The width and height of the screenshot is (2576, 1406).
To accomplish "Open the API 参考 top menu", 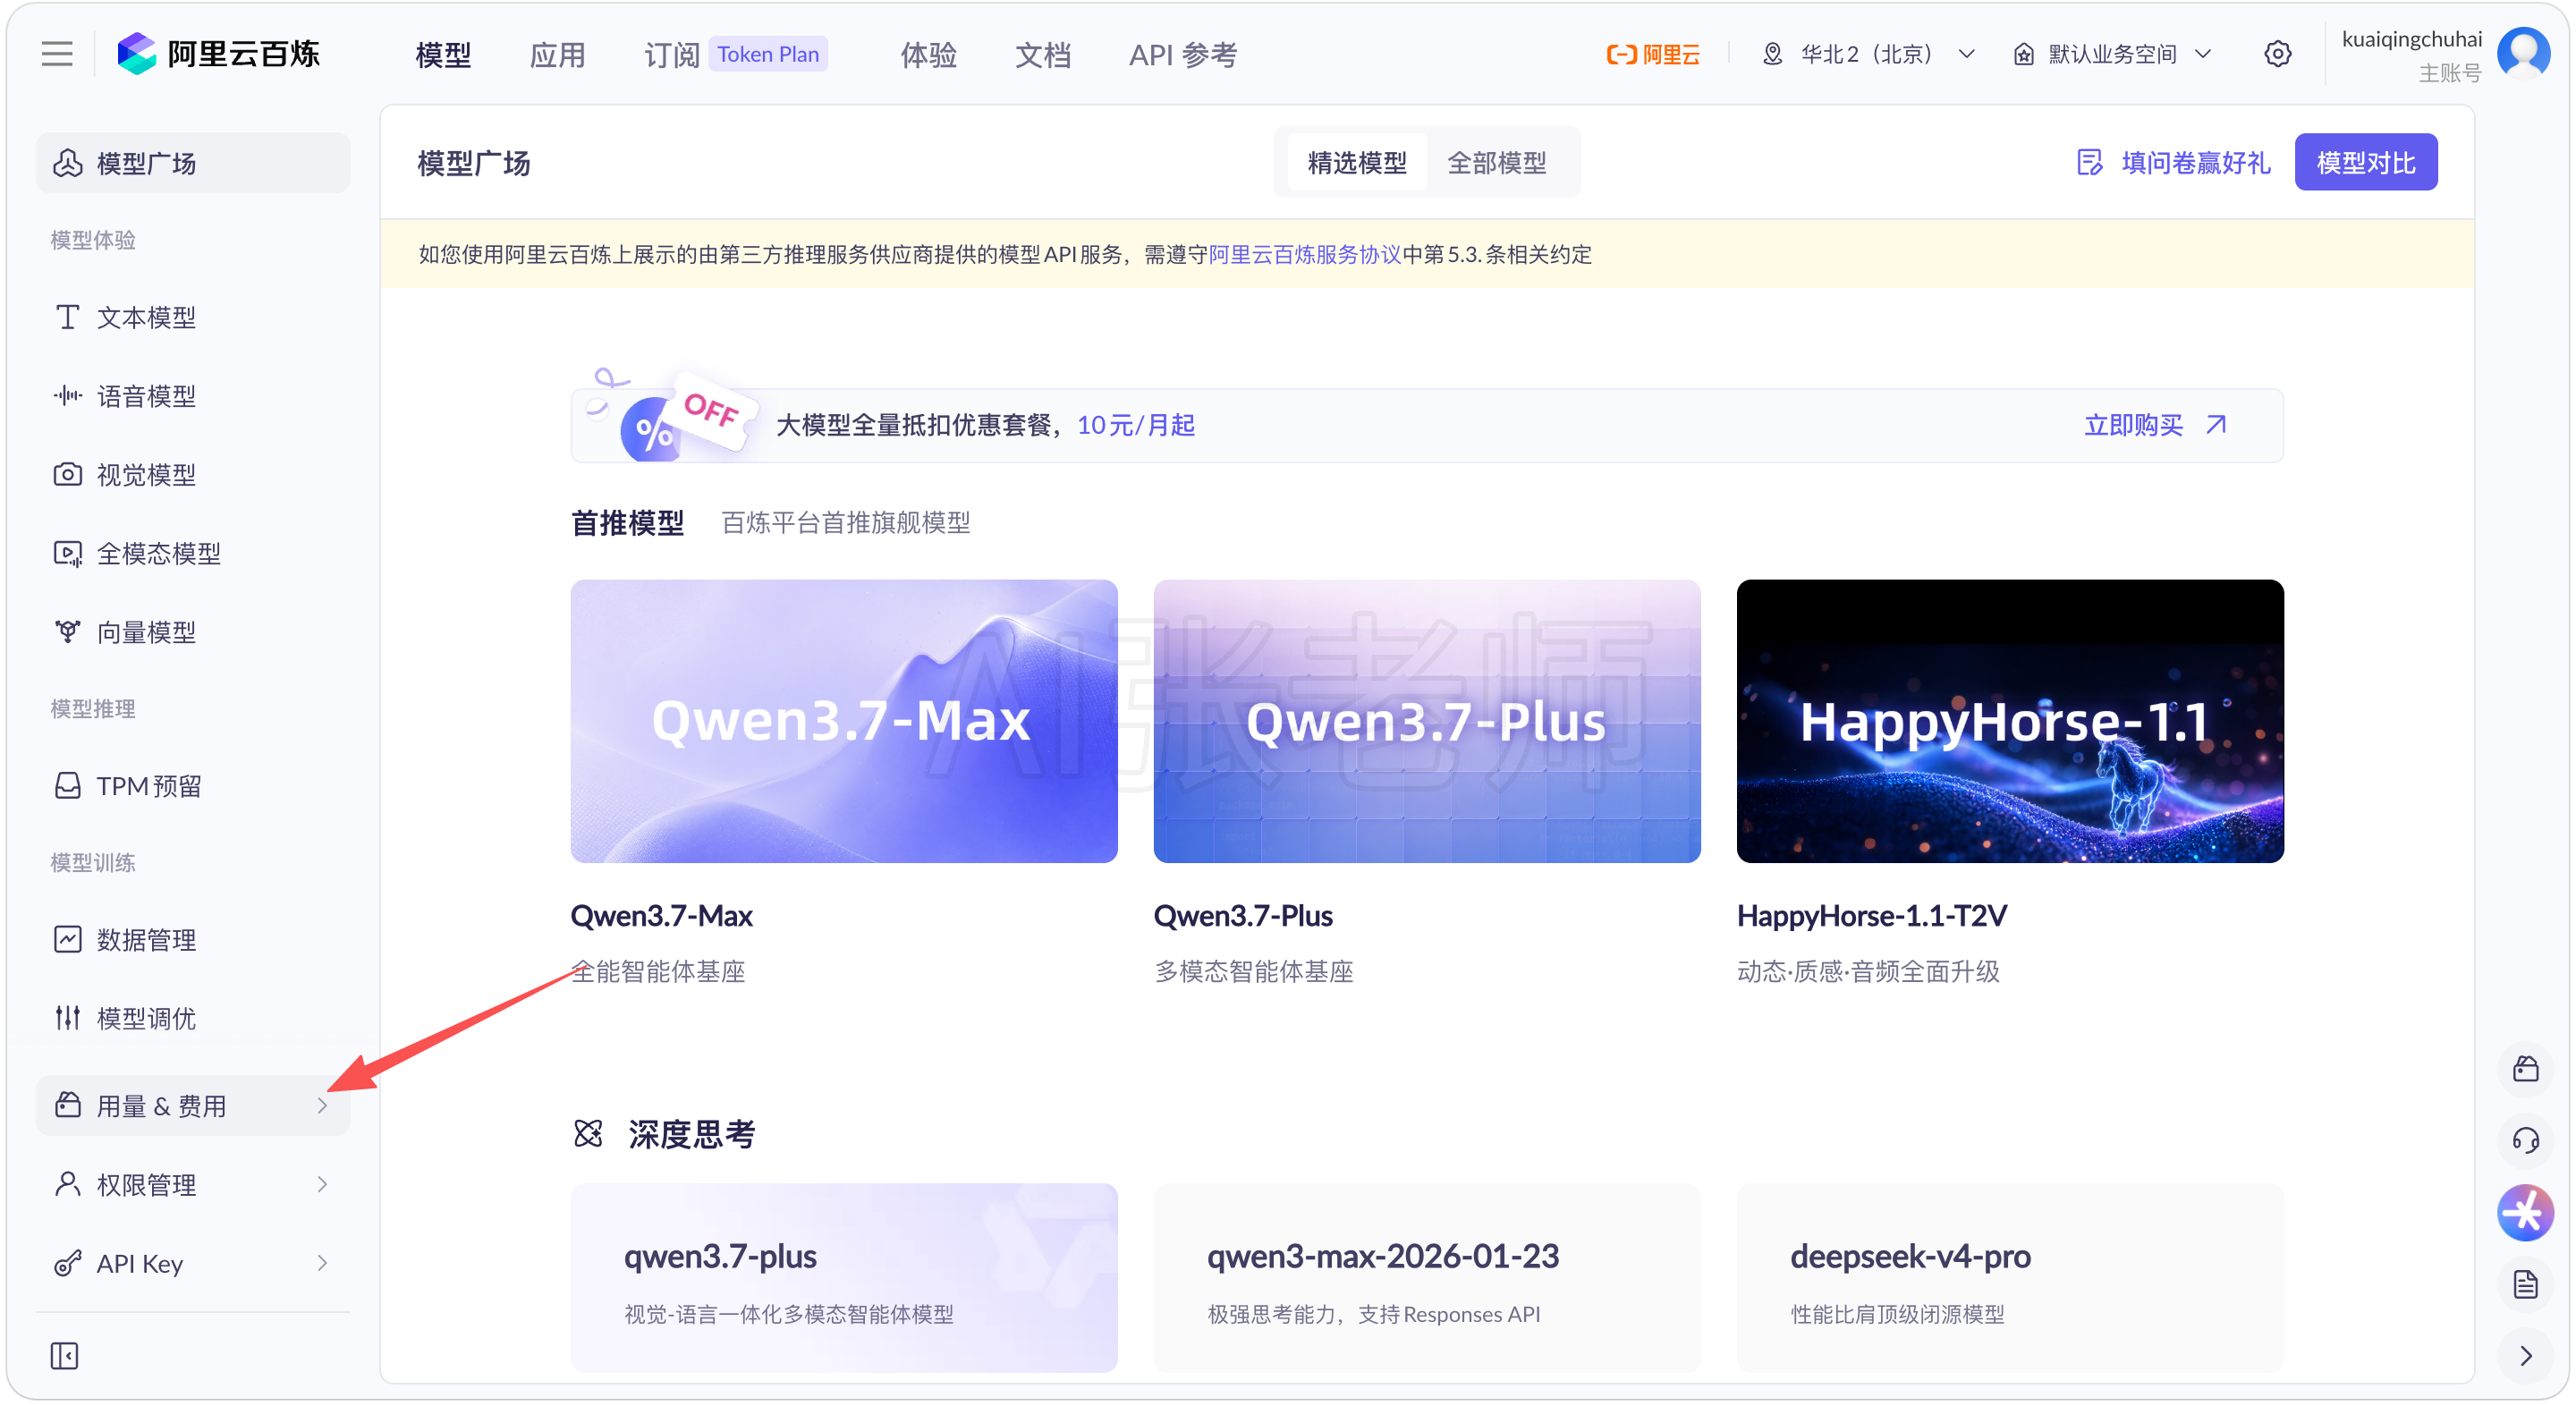I will (1183, 54).
